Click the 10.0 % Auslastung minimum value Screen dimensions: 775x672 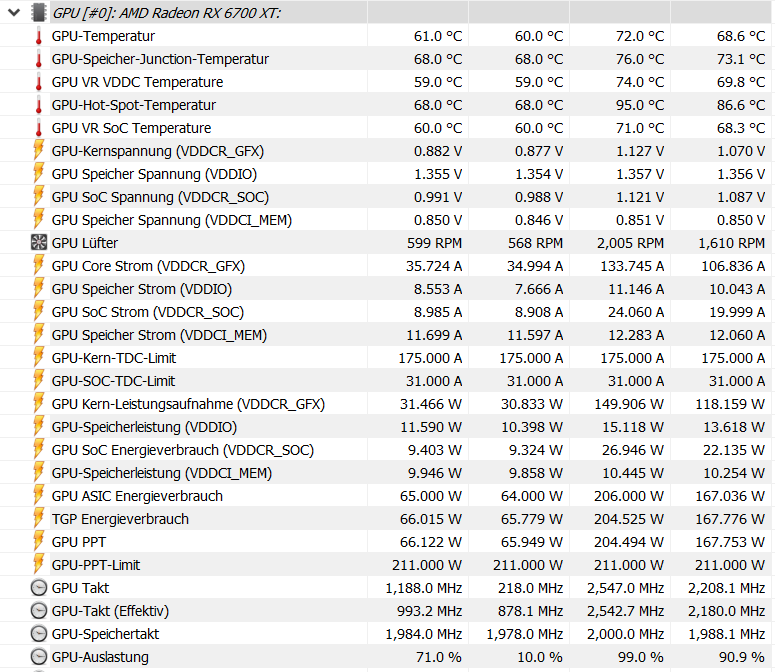(x=540, y=657)
